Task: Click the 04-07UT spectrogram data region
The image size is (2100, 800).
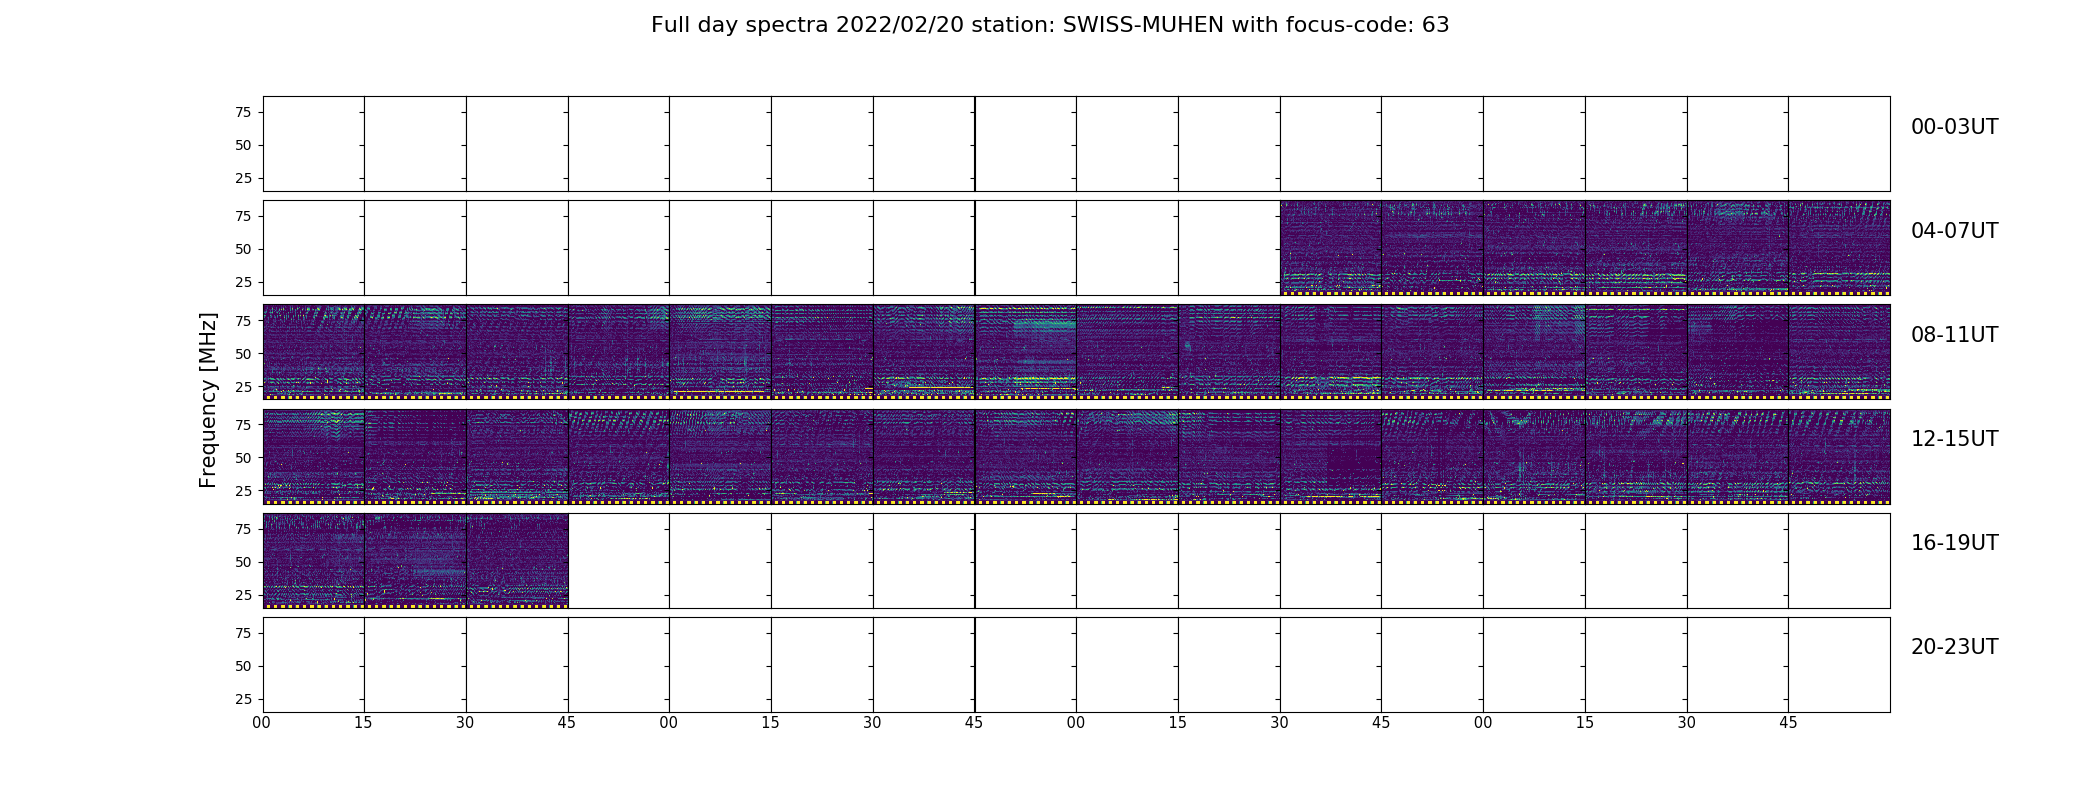Action: click(x=1585, y=248)
